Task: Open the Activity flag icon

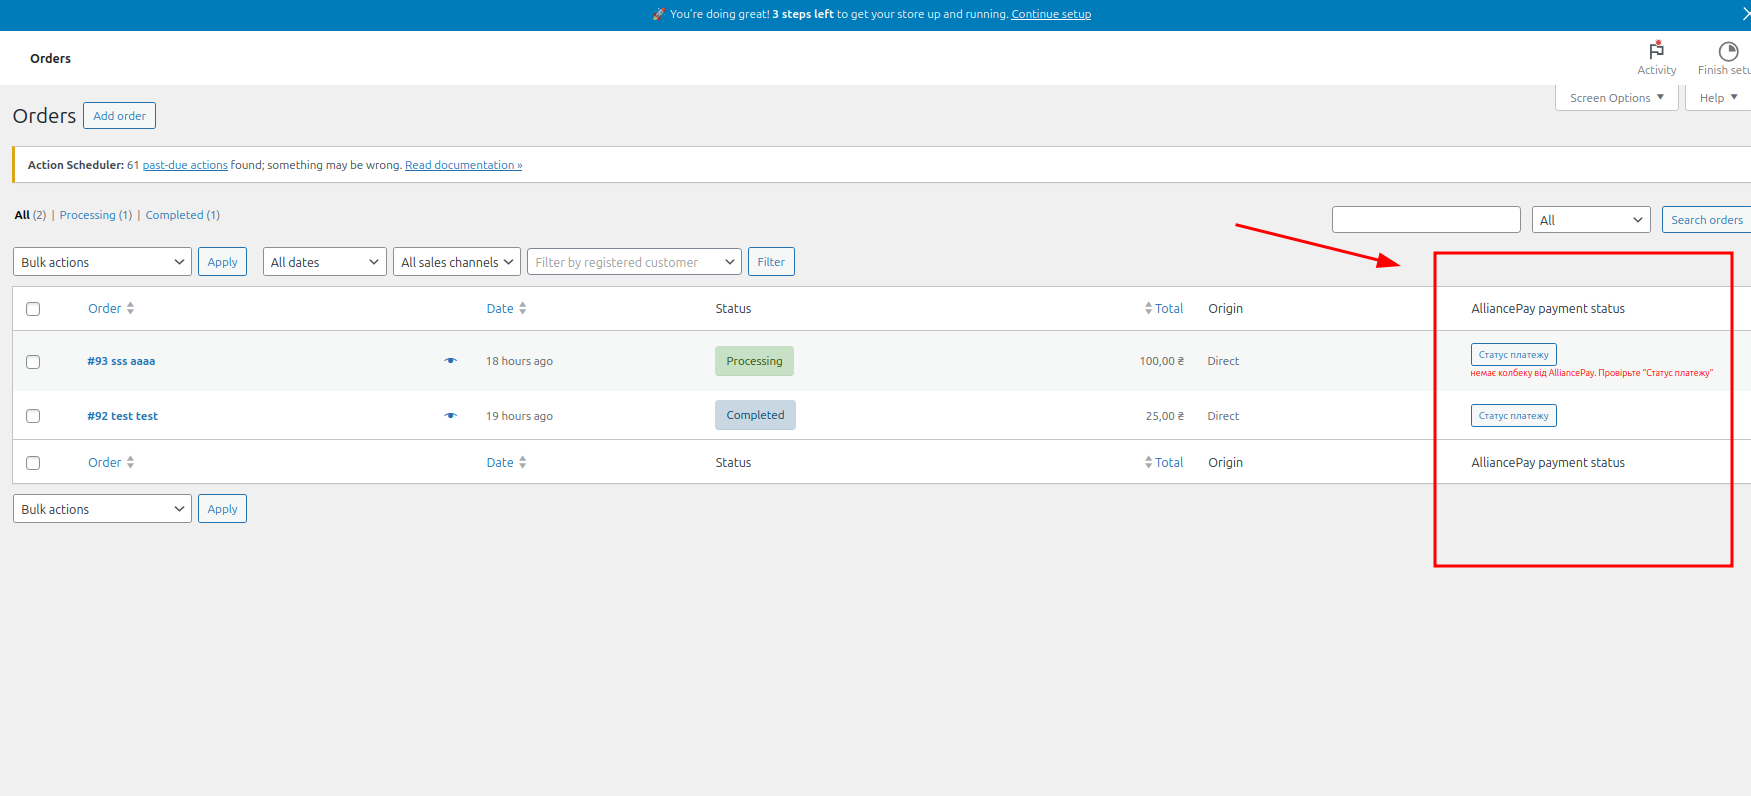Action: click(x=1656, y=51)
